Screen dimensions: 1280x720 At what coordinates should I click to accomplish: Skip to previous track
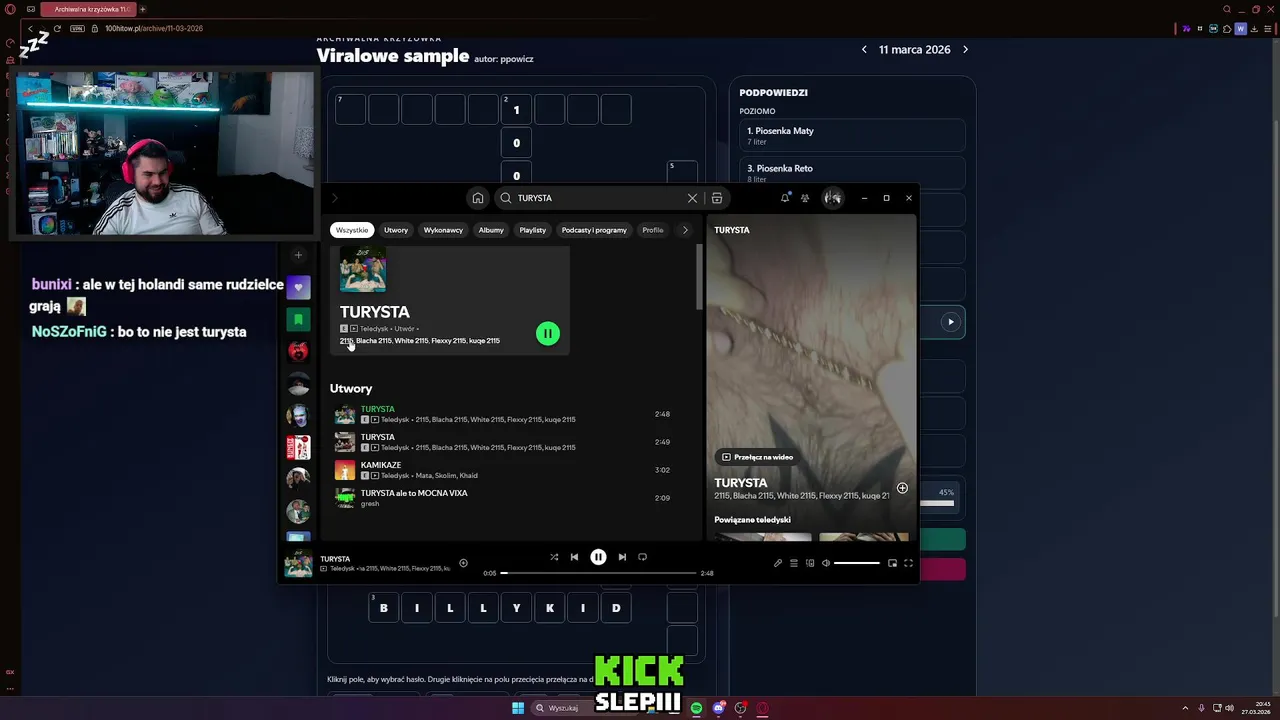pos(574,557)
